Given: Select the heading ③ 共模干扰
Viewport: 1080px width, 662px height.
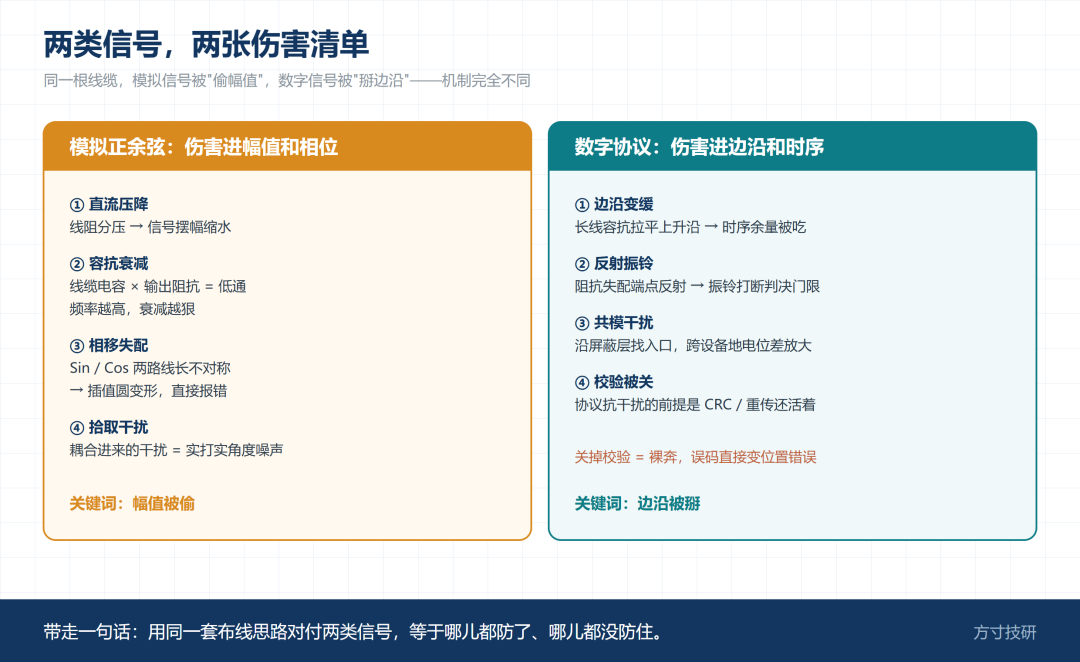Looking at the screenshot, I should [x=614, y=322].
